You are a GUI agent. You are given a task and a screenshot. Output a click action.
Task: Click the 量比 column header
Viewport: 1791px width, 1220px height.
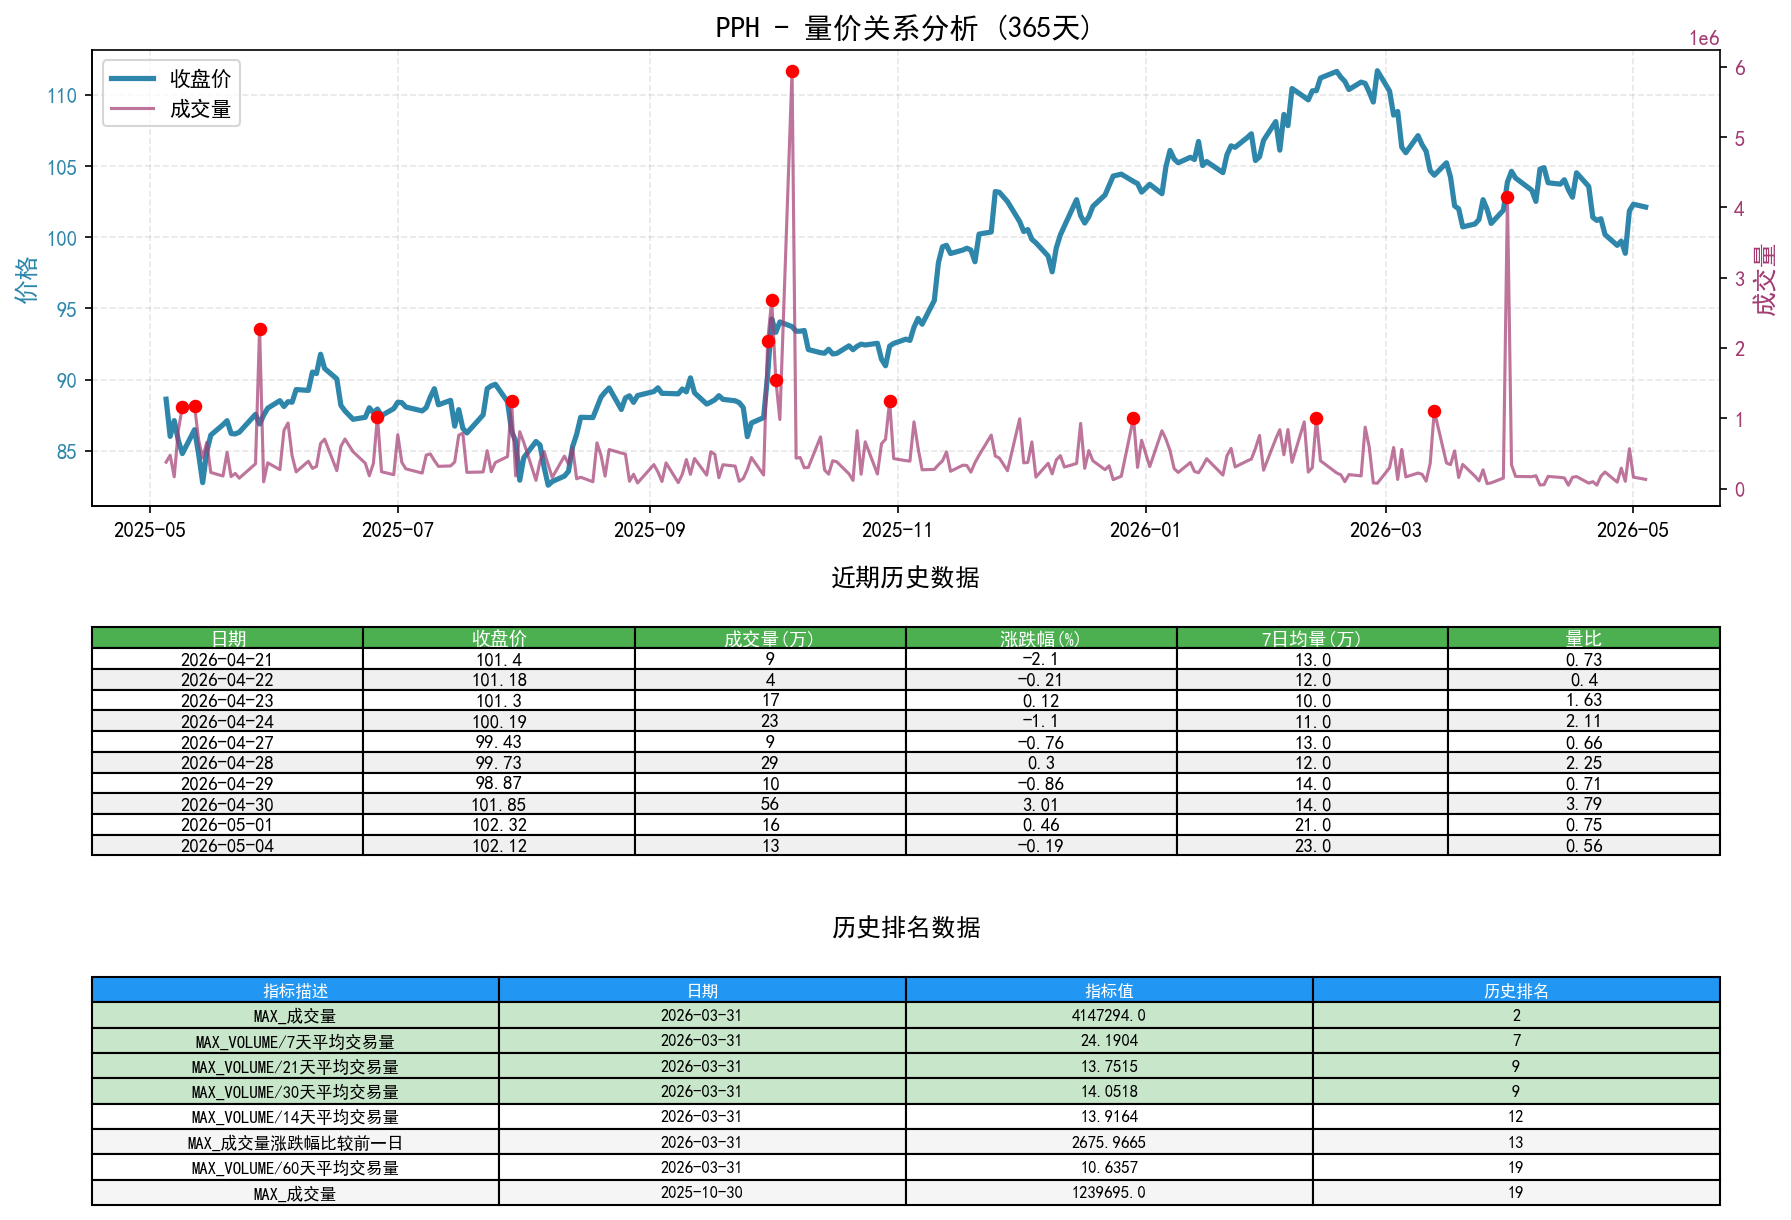(x=1584, y=638)
